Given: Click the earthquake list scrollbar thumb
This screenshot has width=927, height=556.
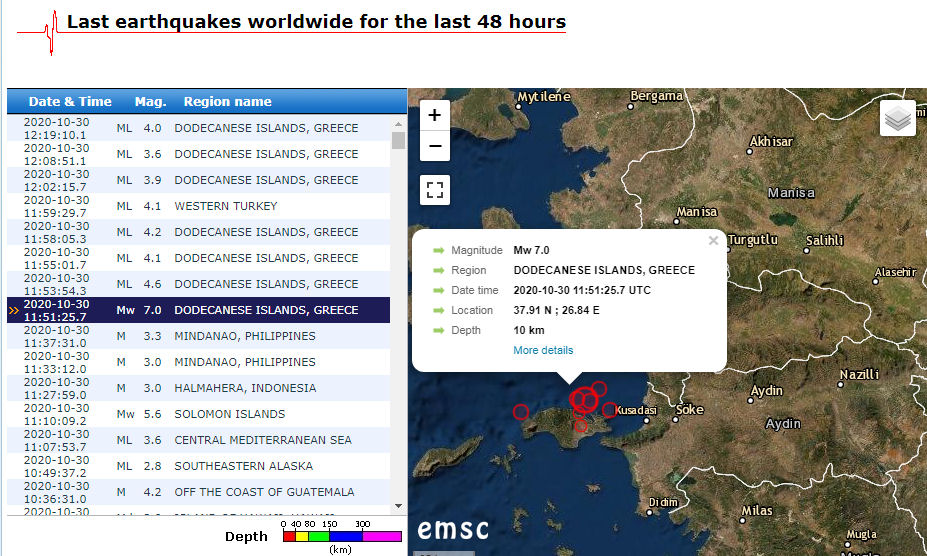Looking at the screenshot, I should (398, 140).
